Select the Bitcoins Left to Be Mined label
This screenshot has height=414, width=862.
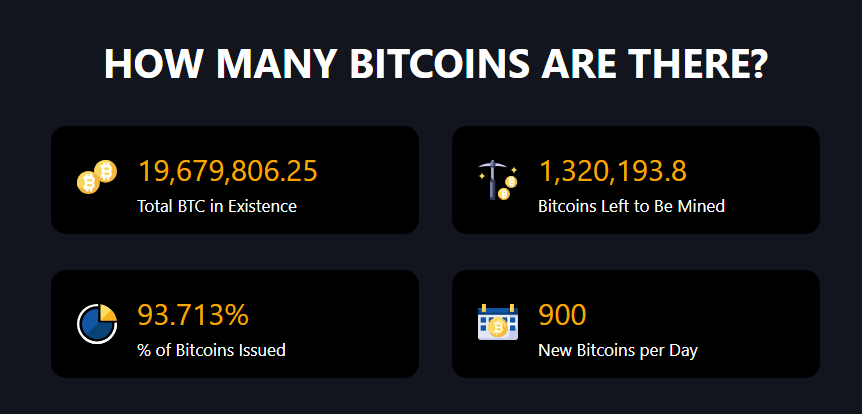tap(631, 207)
